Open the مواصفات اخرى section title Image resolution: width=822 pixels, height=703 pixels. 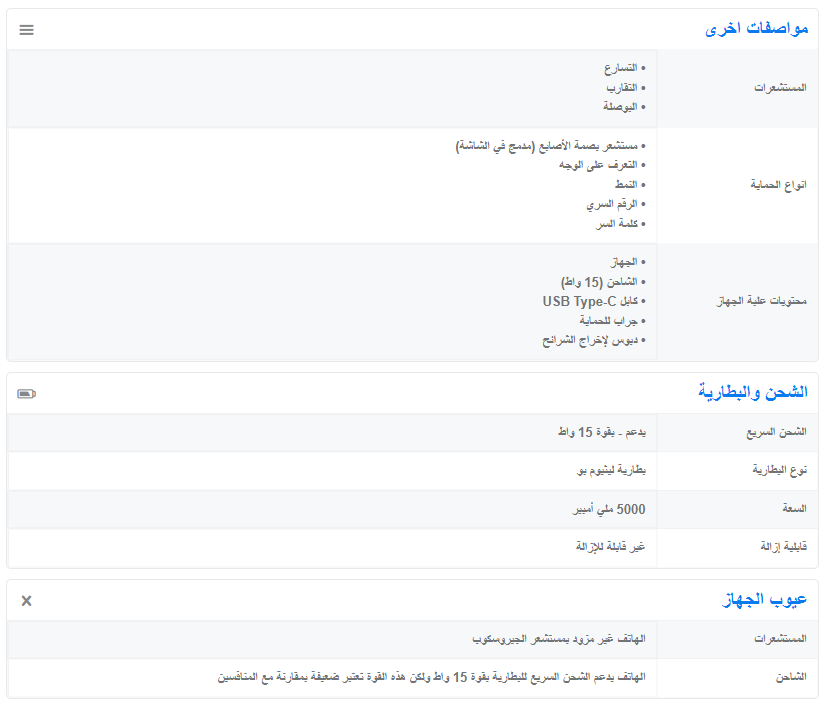757,30
